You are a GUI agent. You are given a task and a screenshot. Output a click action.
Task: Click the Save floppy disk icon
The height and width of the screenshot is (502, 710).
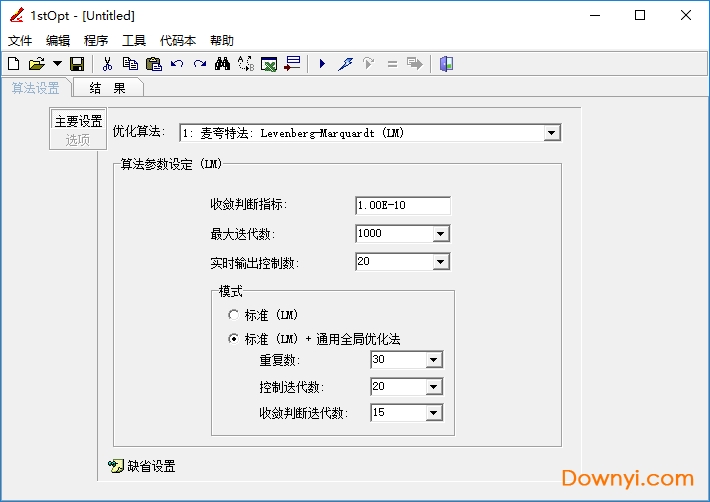coord(77,64)
